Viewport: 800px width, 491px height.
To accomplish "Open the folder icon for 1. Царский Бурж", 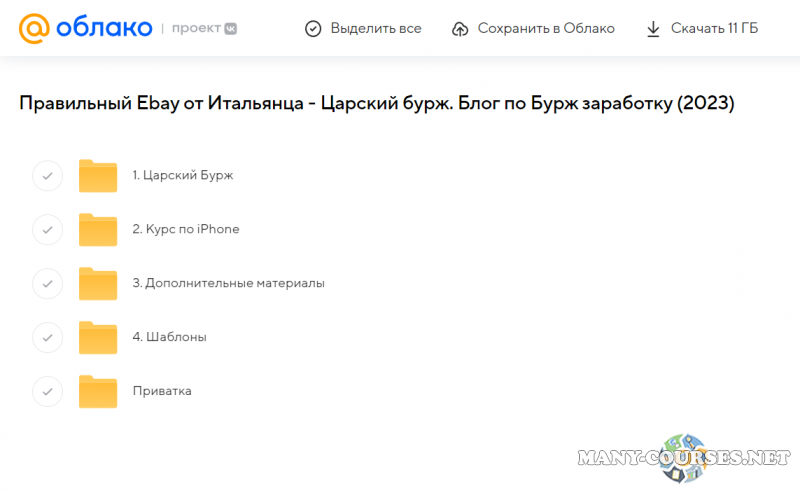I will pos(98,176).
